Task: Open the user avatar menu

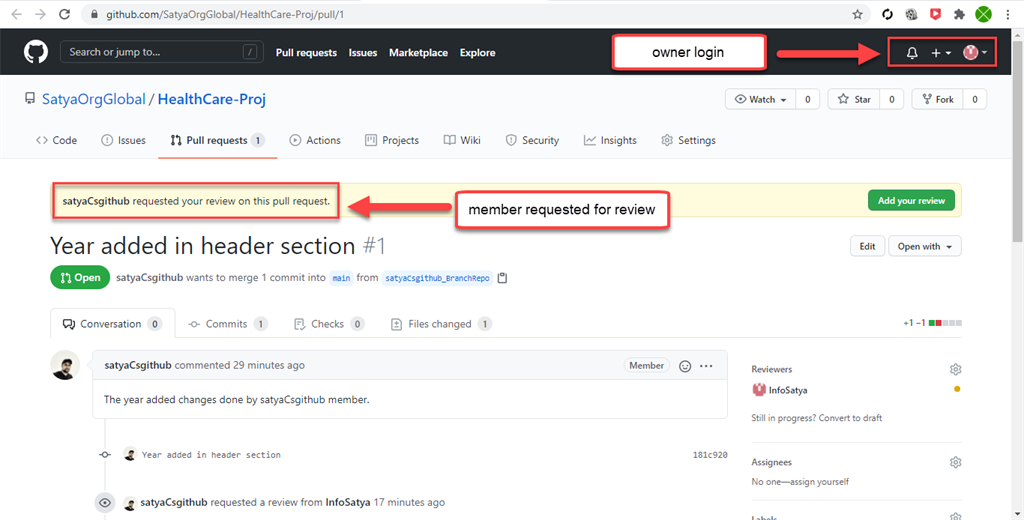Action: pos(975,52)
